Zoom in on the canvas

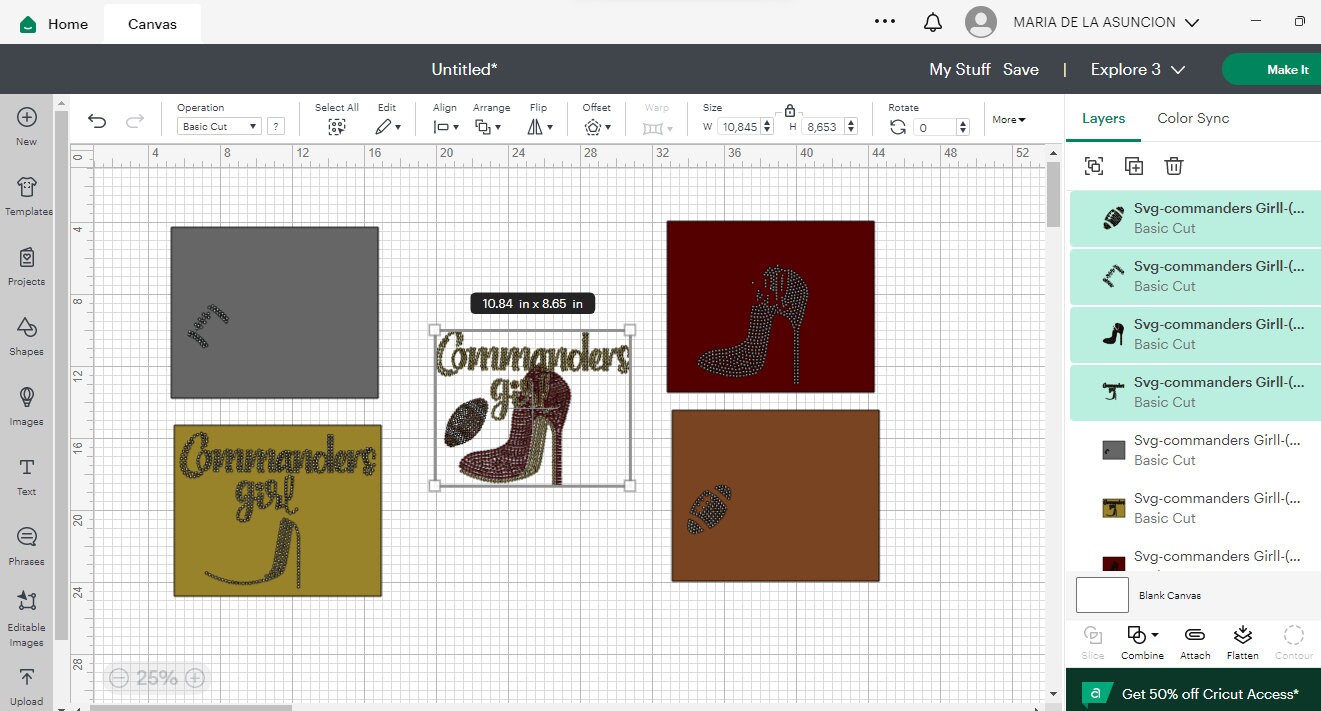pyautogui.click(x=195, y=678)
